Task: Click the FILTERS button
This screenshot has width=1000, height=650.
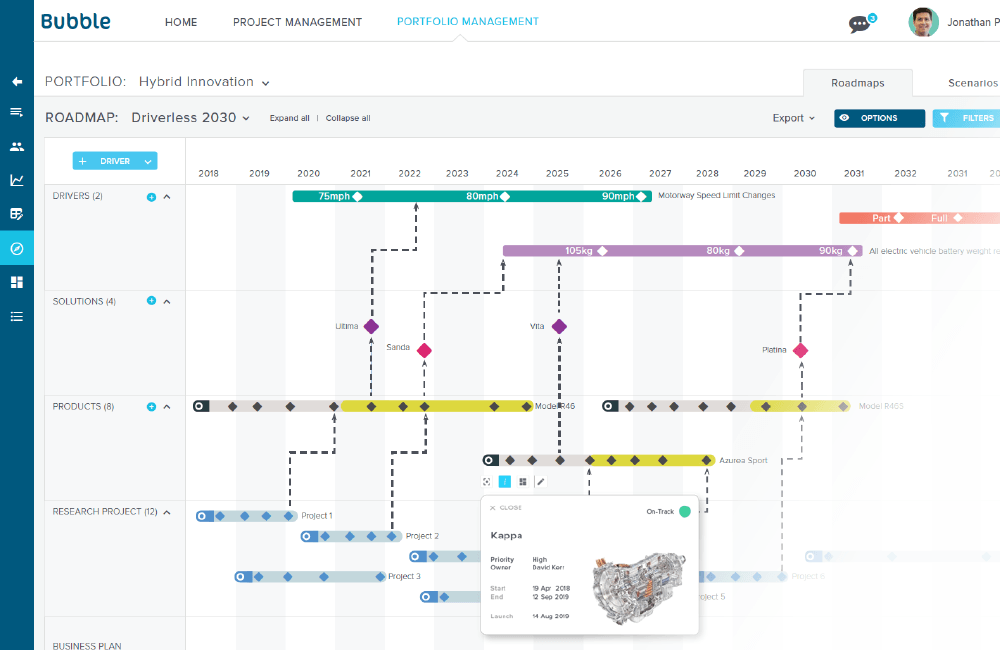Action: [x=967, y=118]
